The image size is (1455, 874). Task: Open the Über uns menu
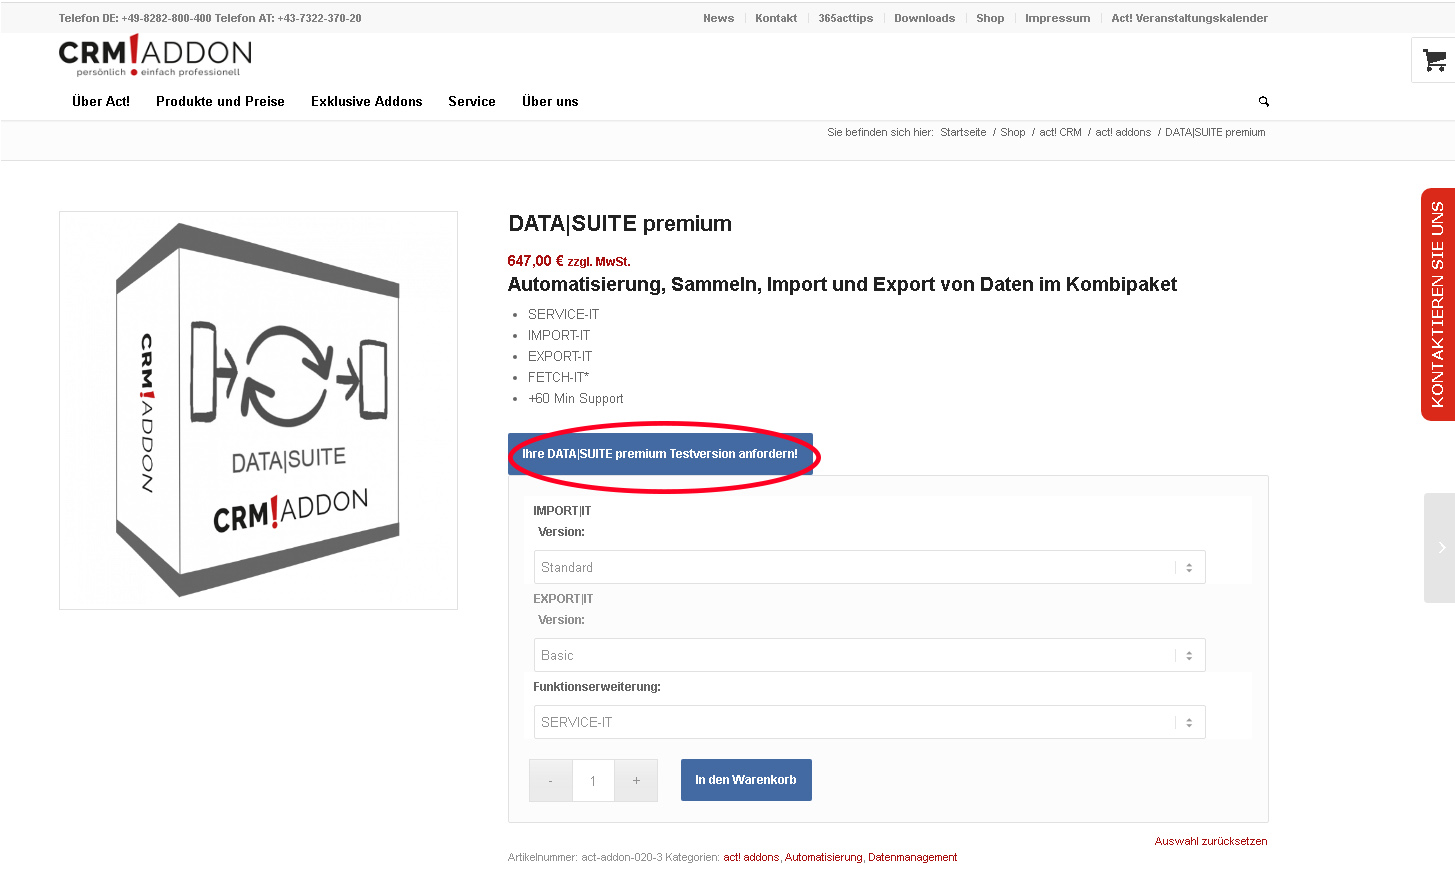(x=550, y=102)
